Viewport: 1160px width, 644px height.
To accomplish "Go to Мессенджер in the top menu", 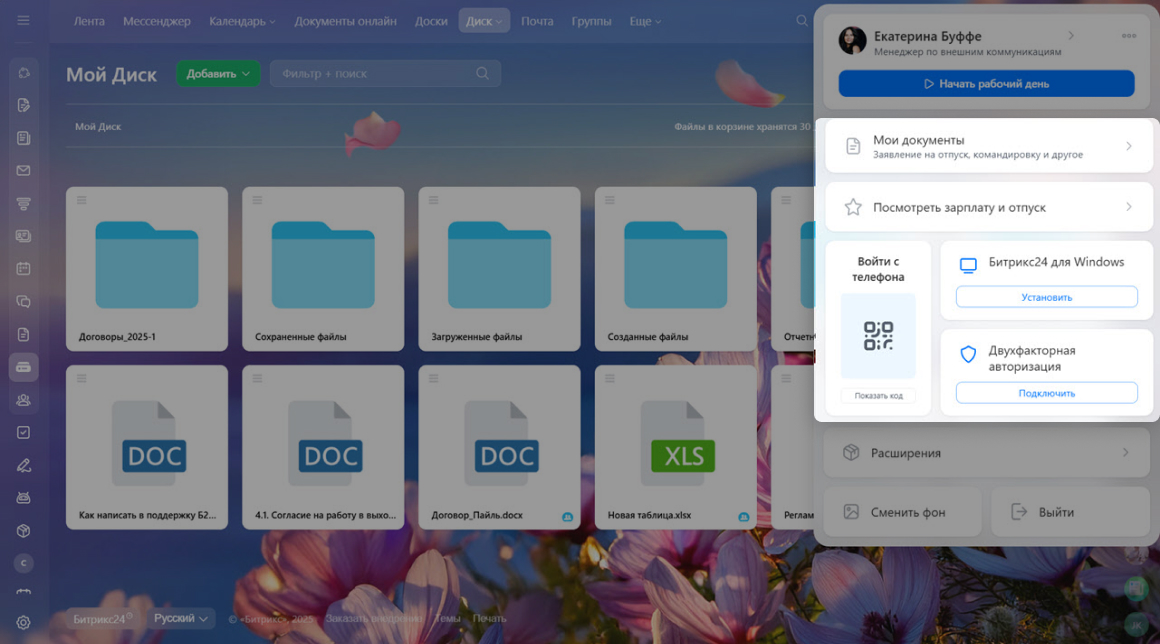I will coord(157,21).
